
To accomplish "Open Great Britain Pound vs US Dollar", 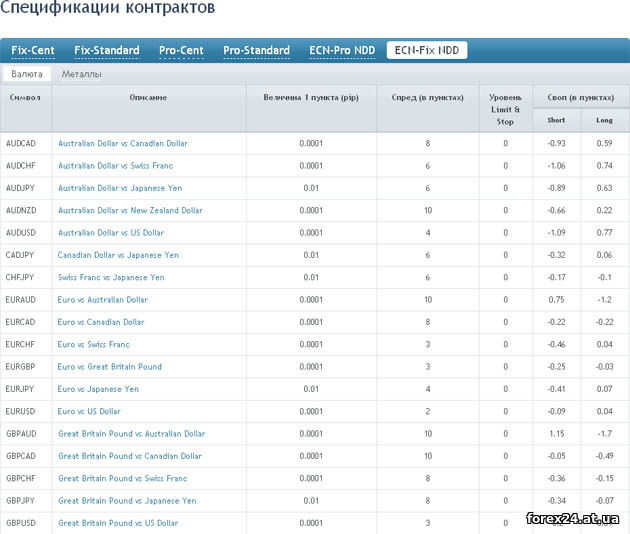I will pos(118,523).
